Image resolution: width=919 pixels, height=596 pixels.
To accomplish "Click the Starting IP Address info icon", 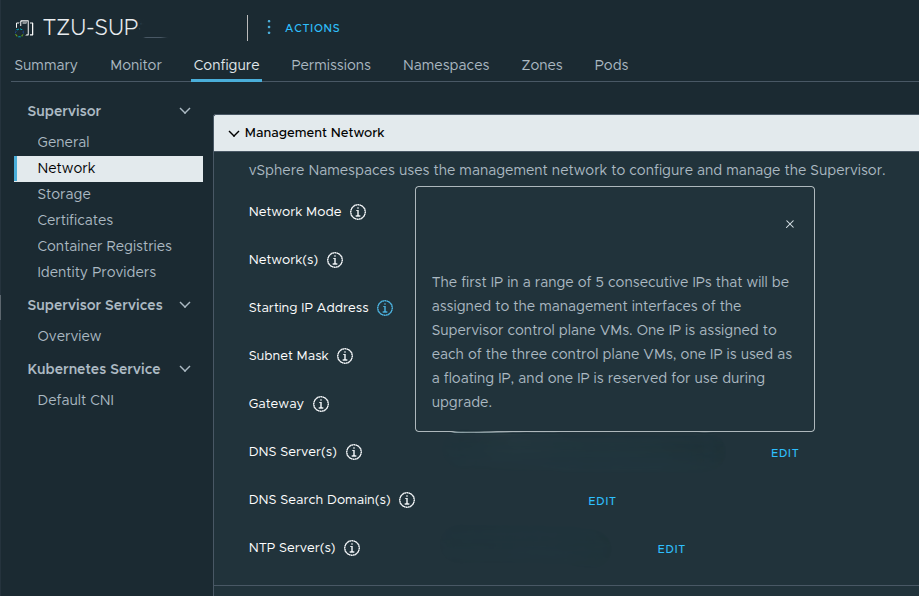I will point(385,308).
